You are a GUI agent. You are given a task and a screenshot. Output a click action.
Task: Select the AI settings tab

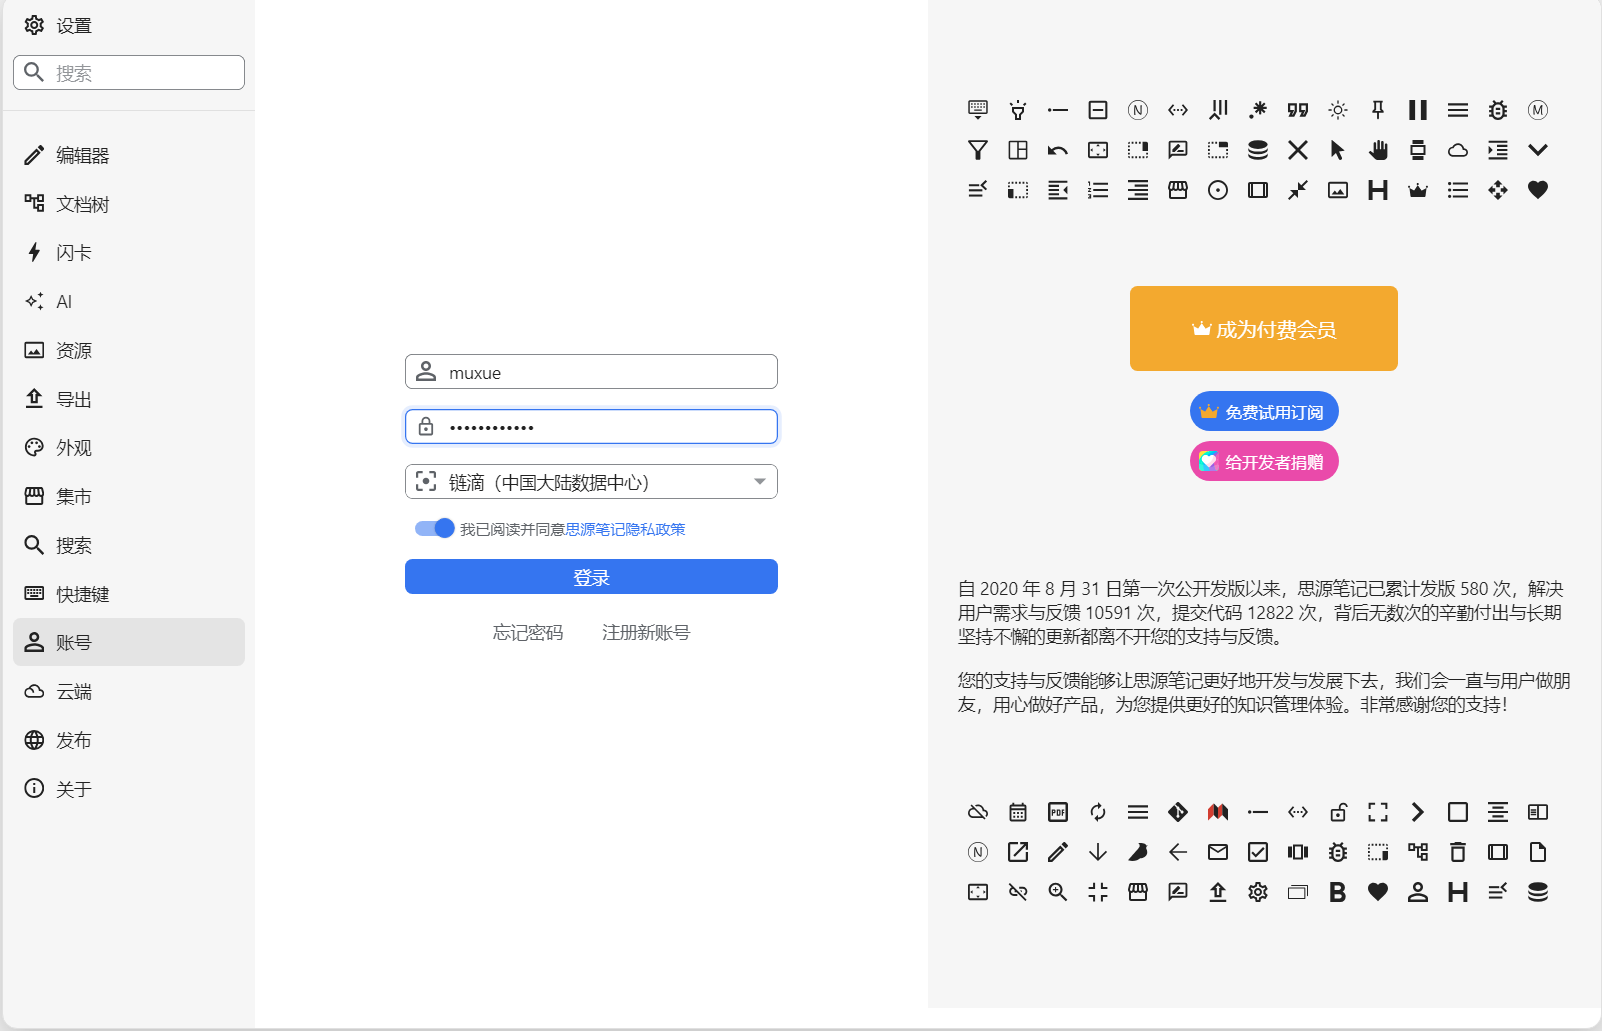(129, 301)
